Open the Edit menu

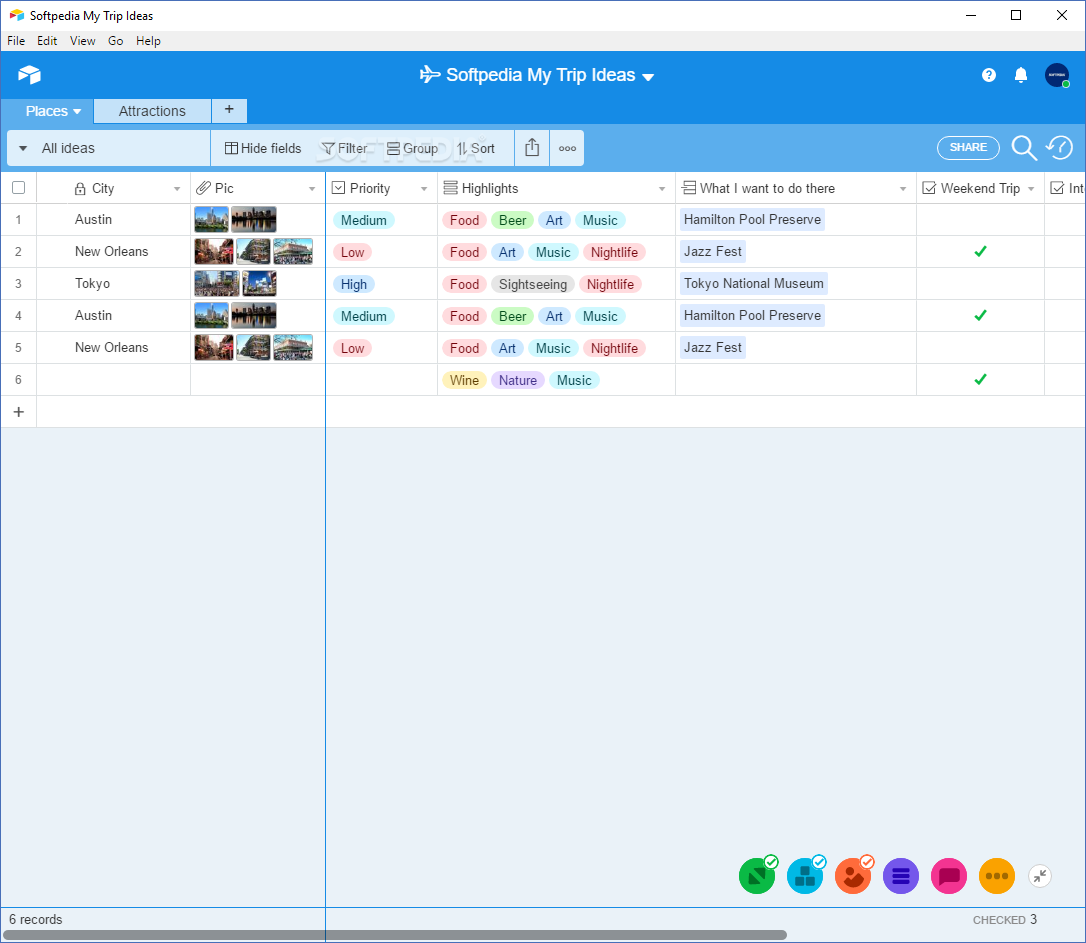pyautogui.click(x=47, y=41)
